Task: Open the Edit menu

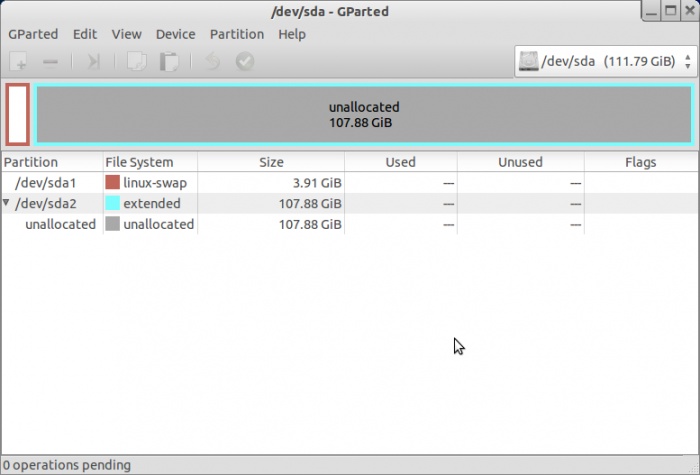Action: (x=85, y=34)
